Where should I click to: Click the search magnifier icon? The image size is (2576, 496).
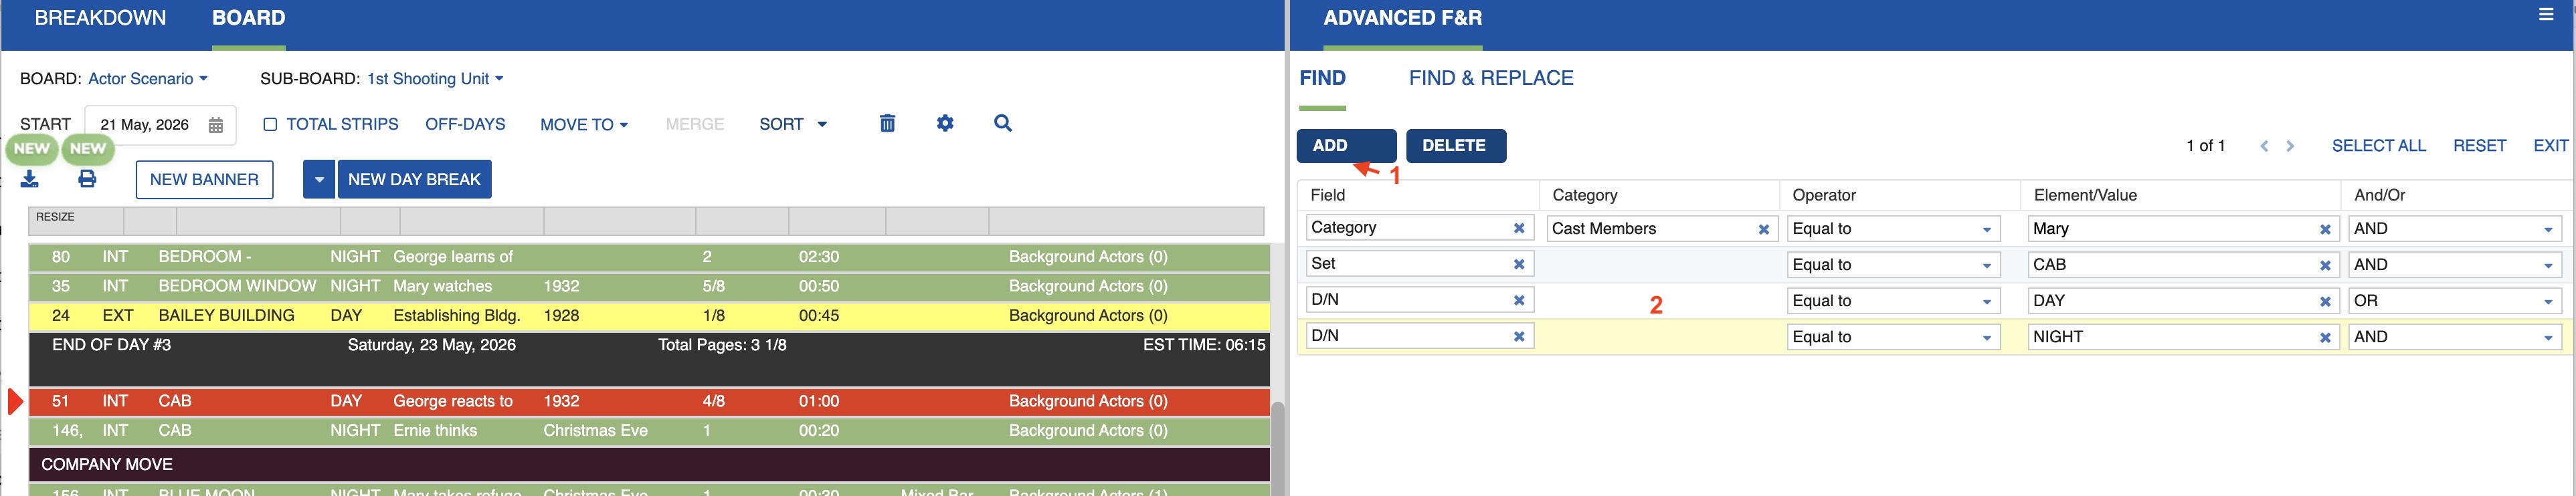pyautogui.click(x=1003, y=123)
